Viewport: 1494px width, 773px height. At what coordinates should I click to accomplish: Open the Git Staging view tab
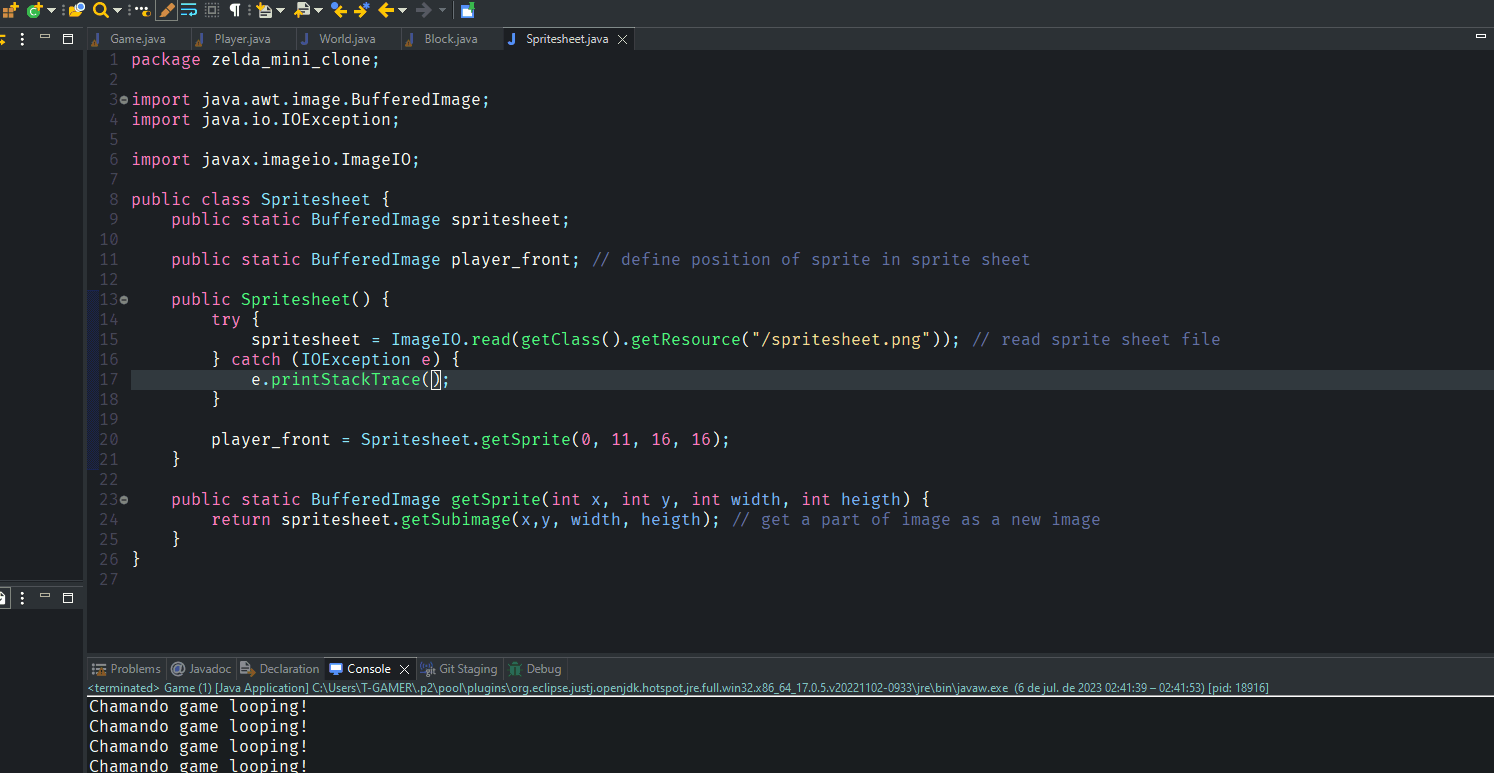point(459,669)
